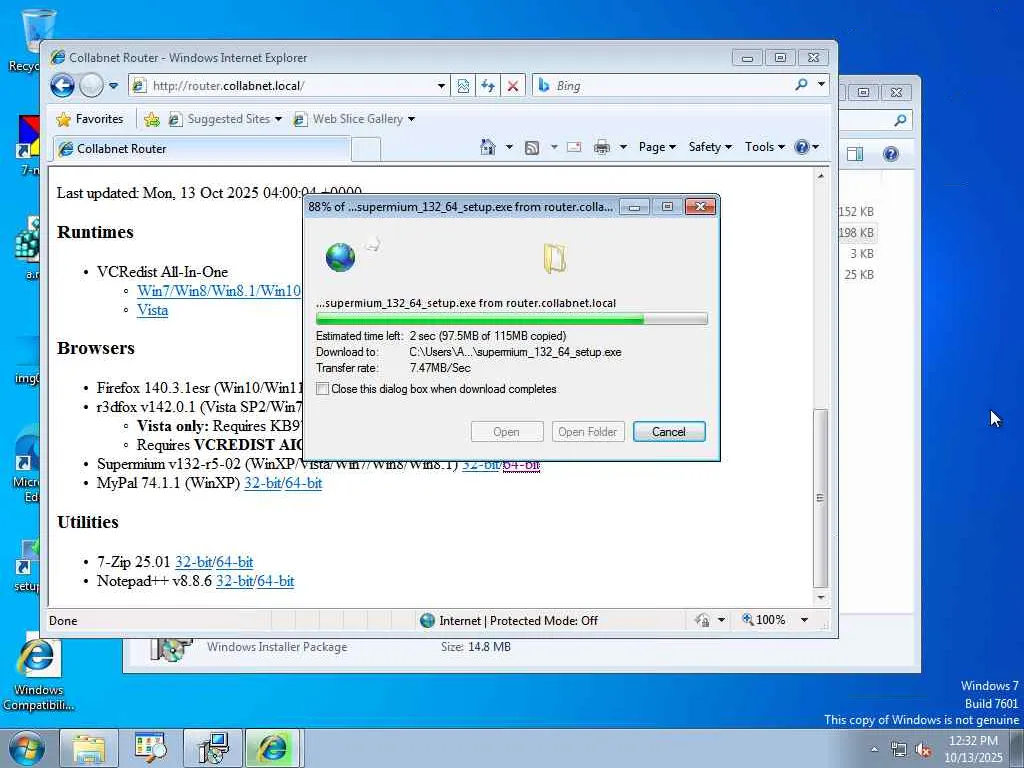The image size is (1024, 768).
Task: Click the muted volume tray icon
Action: click(x=923, y=750)
